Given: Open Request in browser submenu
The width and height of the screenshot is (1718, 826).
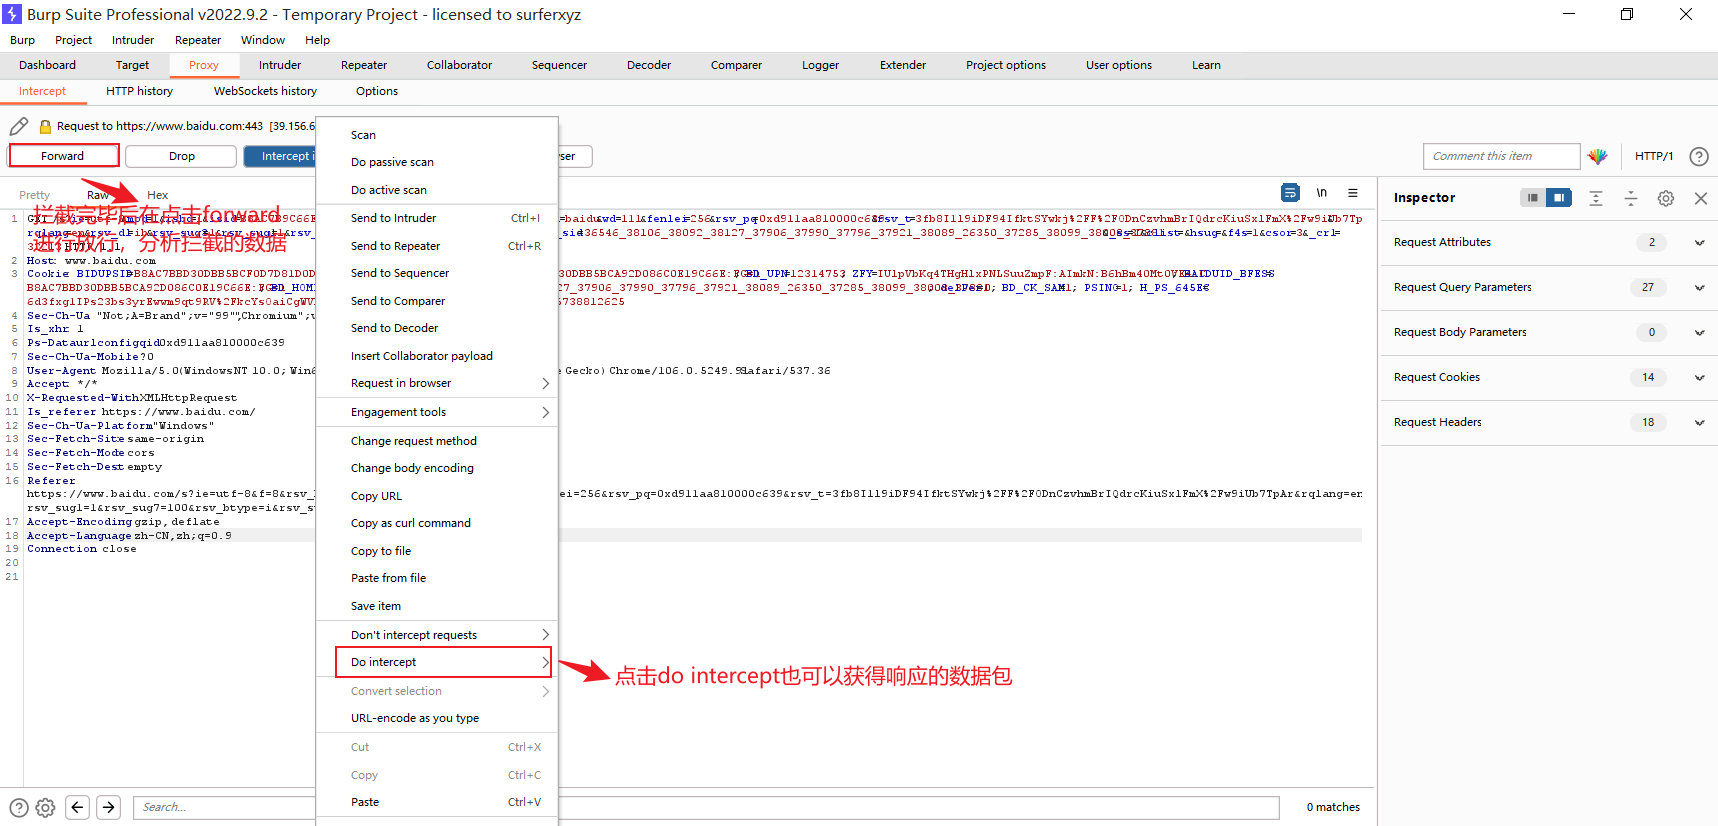Looking at the screenshot, I should (x=437, y=383).
